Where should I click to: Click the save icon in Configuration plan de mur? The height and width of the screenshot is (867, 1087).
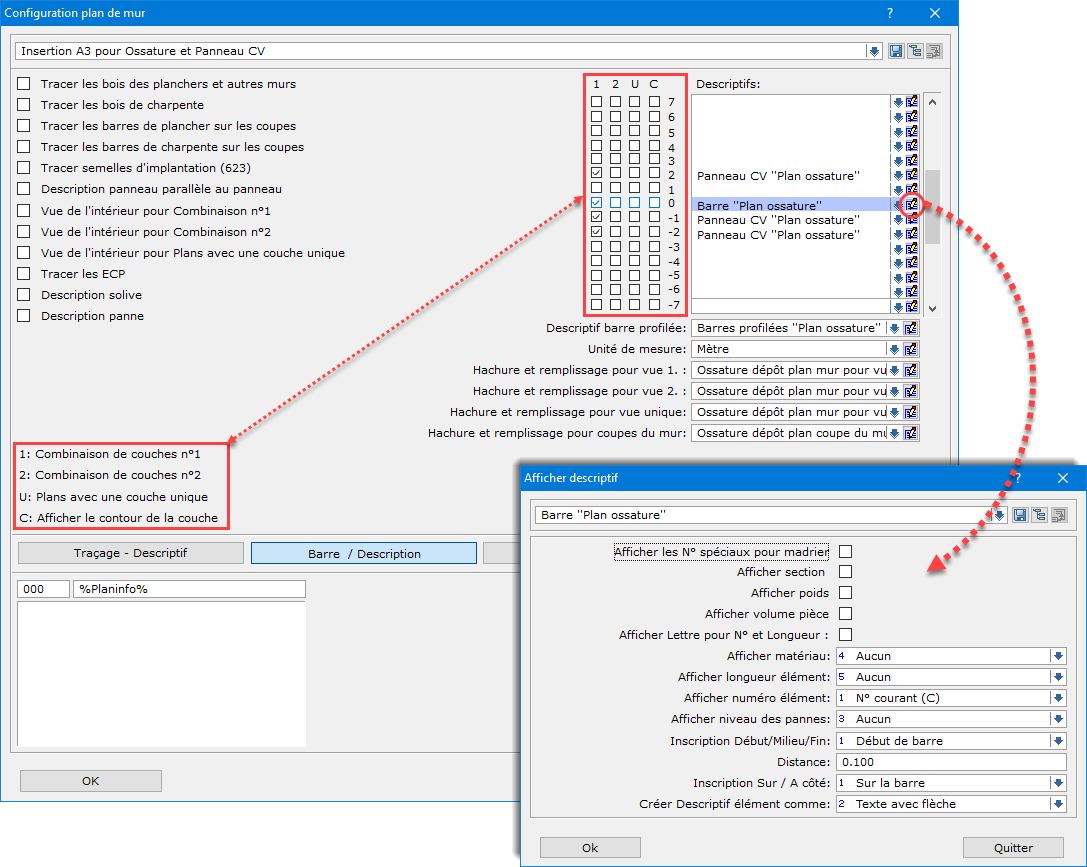896,51
